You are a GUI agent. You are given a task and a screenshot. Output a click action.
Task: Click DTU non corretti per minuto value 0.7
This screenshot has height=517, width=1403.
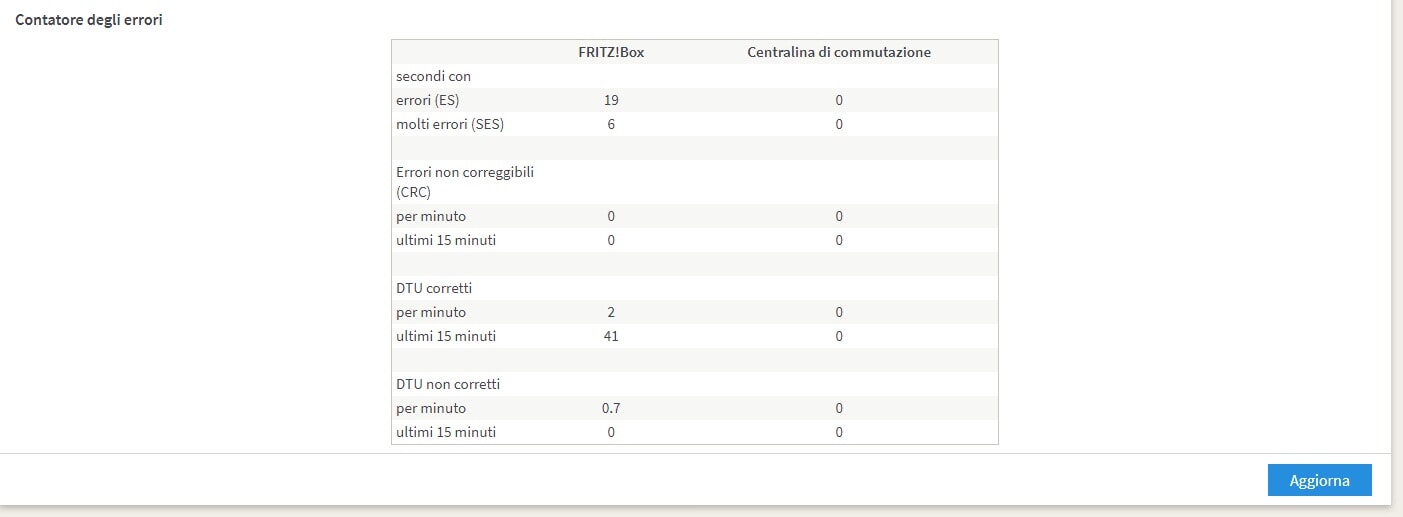click(611, 408)
